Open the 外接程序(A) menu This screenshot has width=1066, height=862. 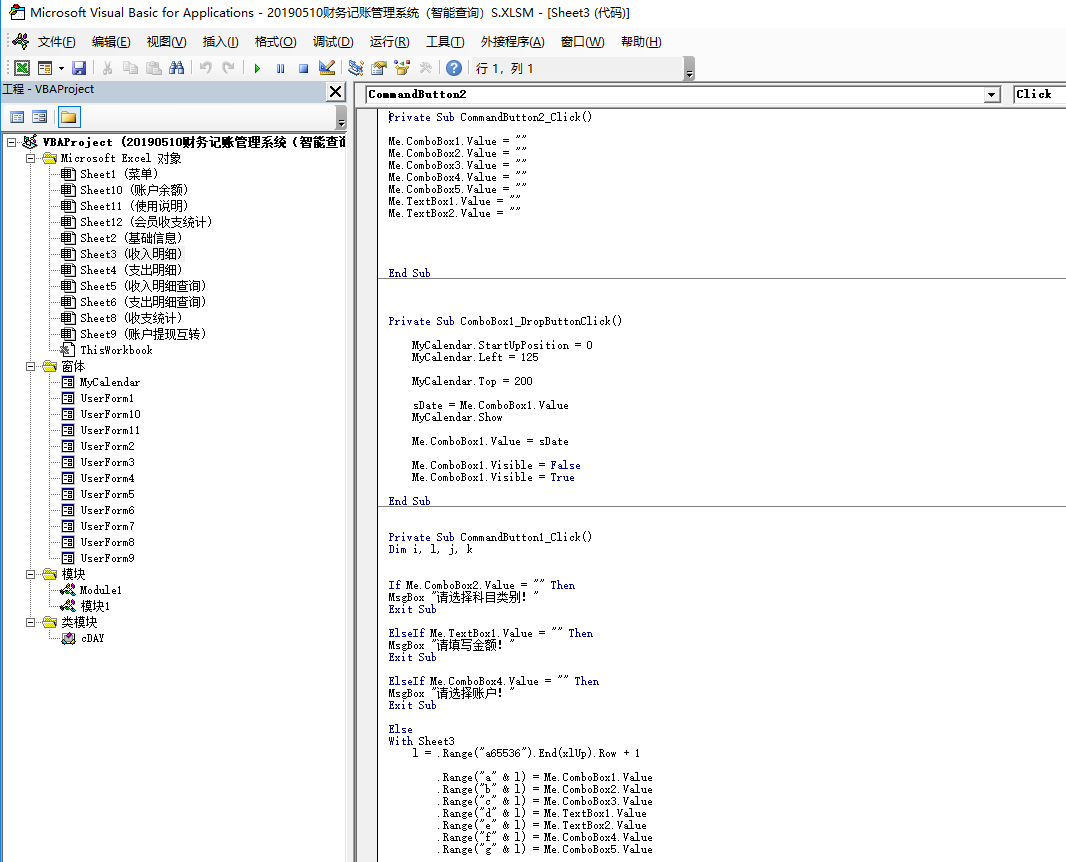tap(513, 41)
